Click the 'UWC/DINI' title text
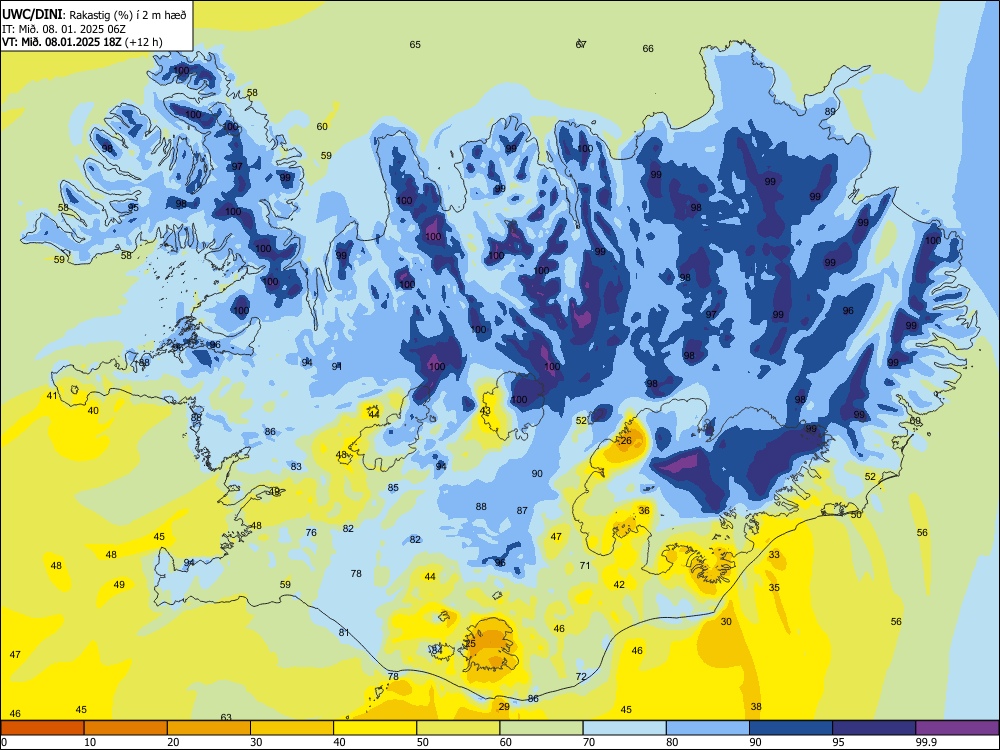1000x750 pixels. (x=32, y=14)
